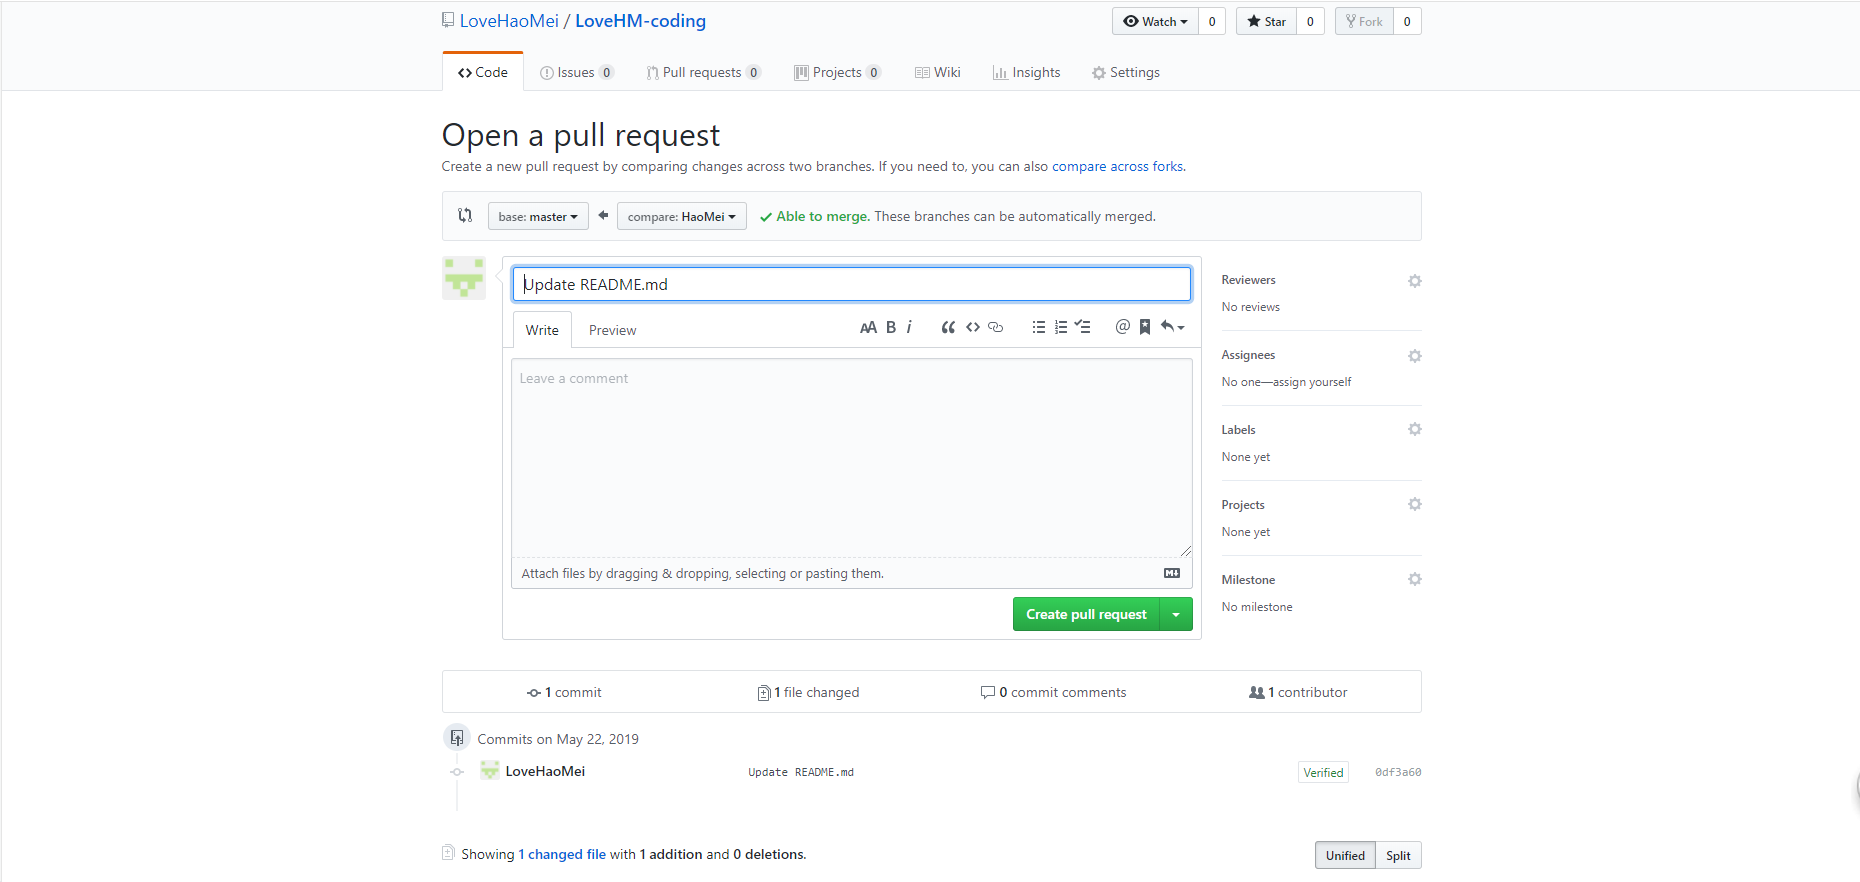Mention a user with the @ icon
The height and width of the screenshot is (882, 1860).
pyautogui.click(x=1123, y=327)
